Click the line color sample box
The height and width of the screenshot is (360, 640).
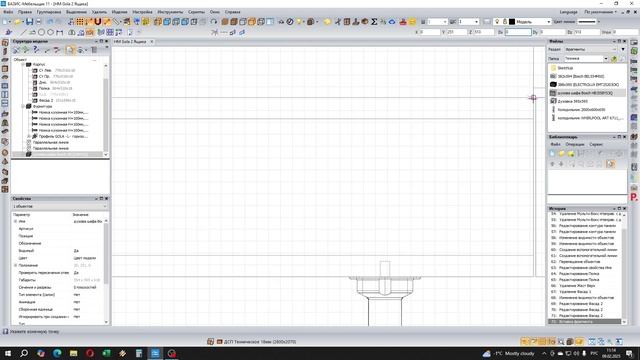[587, 22]
